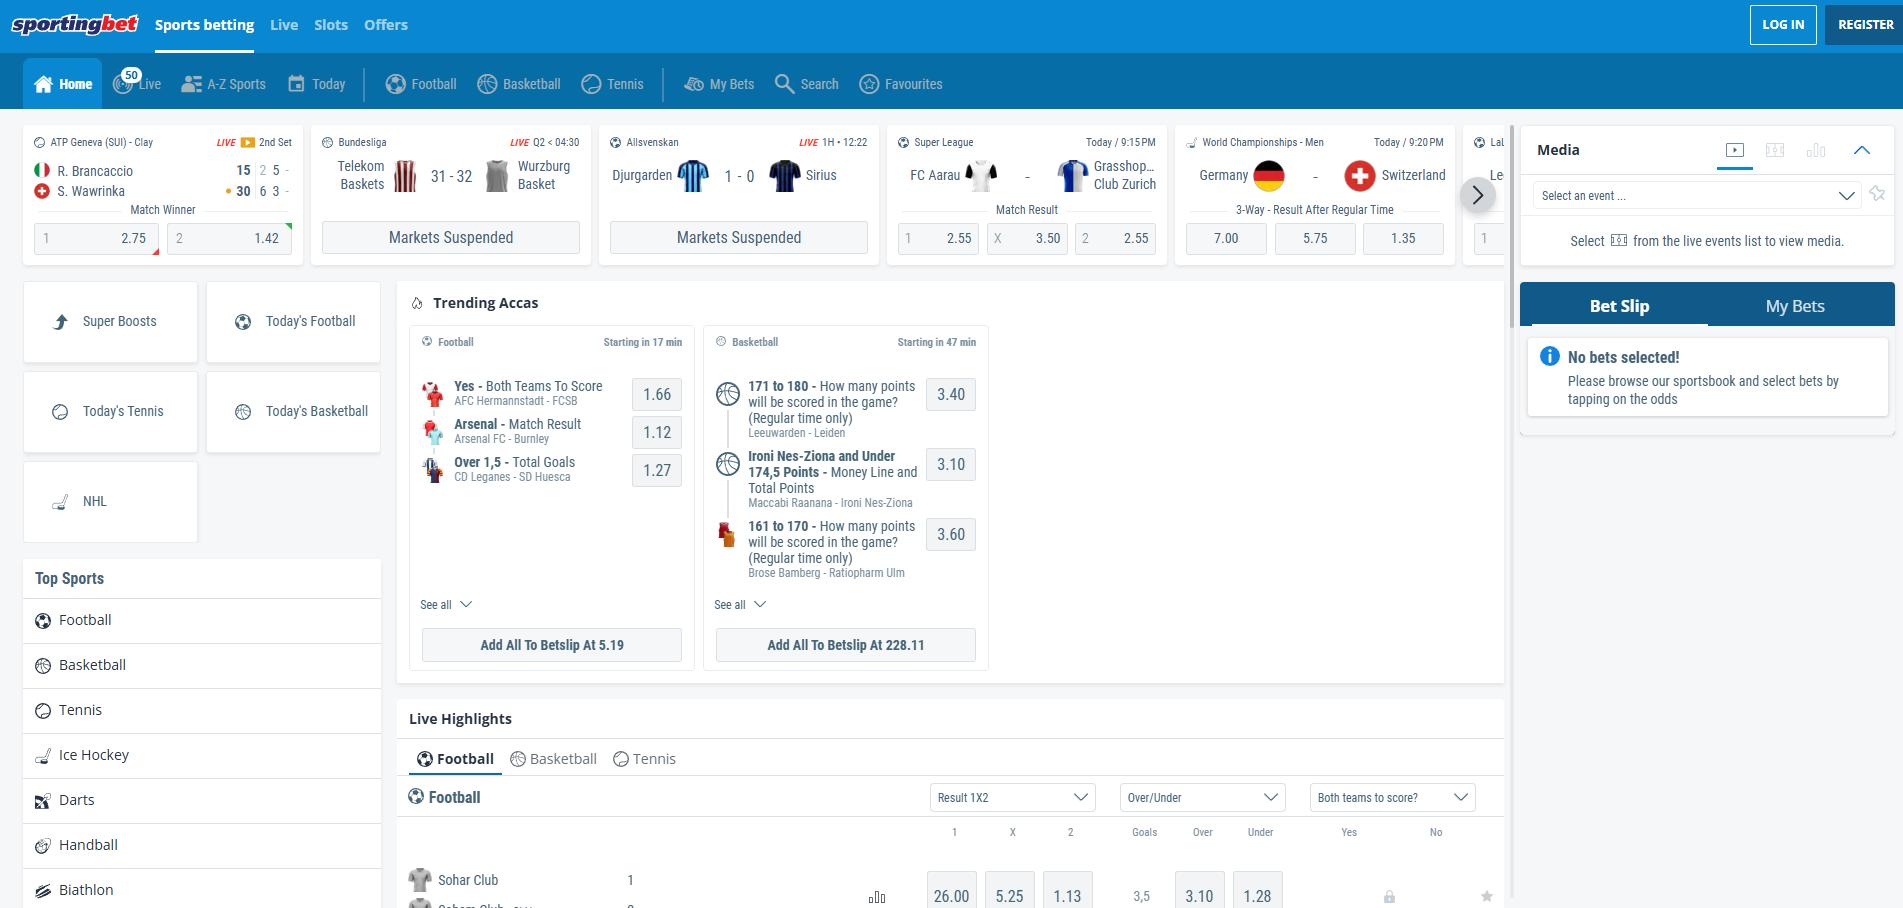
Task: Open Offers top menu
Action: tap(386, 25)
